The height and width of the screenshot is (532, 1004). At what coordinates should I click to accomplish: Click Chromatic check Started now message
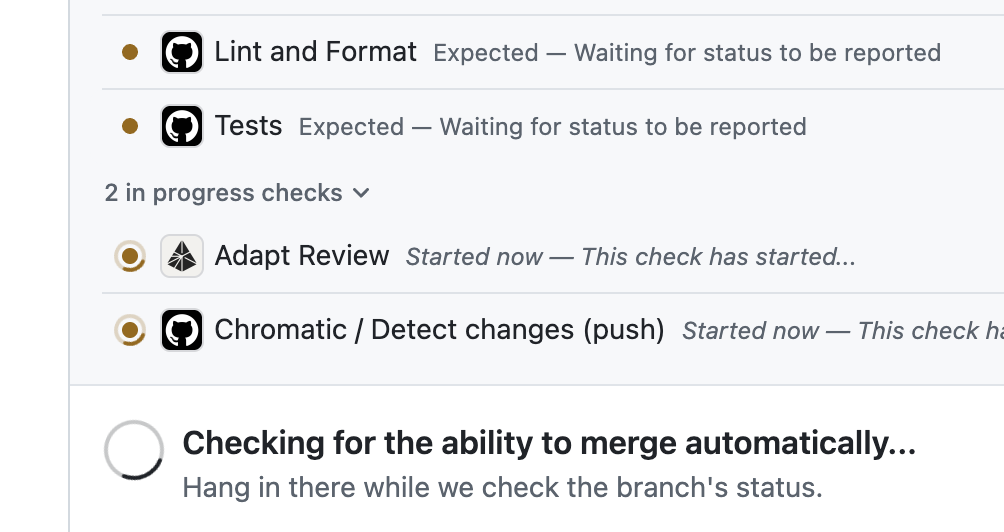843,331
